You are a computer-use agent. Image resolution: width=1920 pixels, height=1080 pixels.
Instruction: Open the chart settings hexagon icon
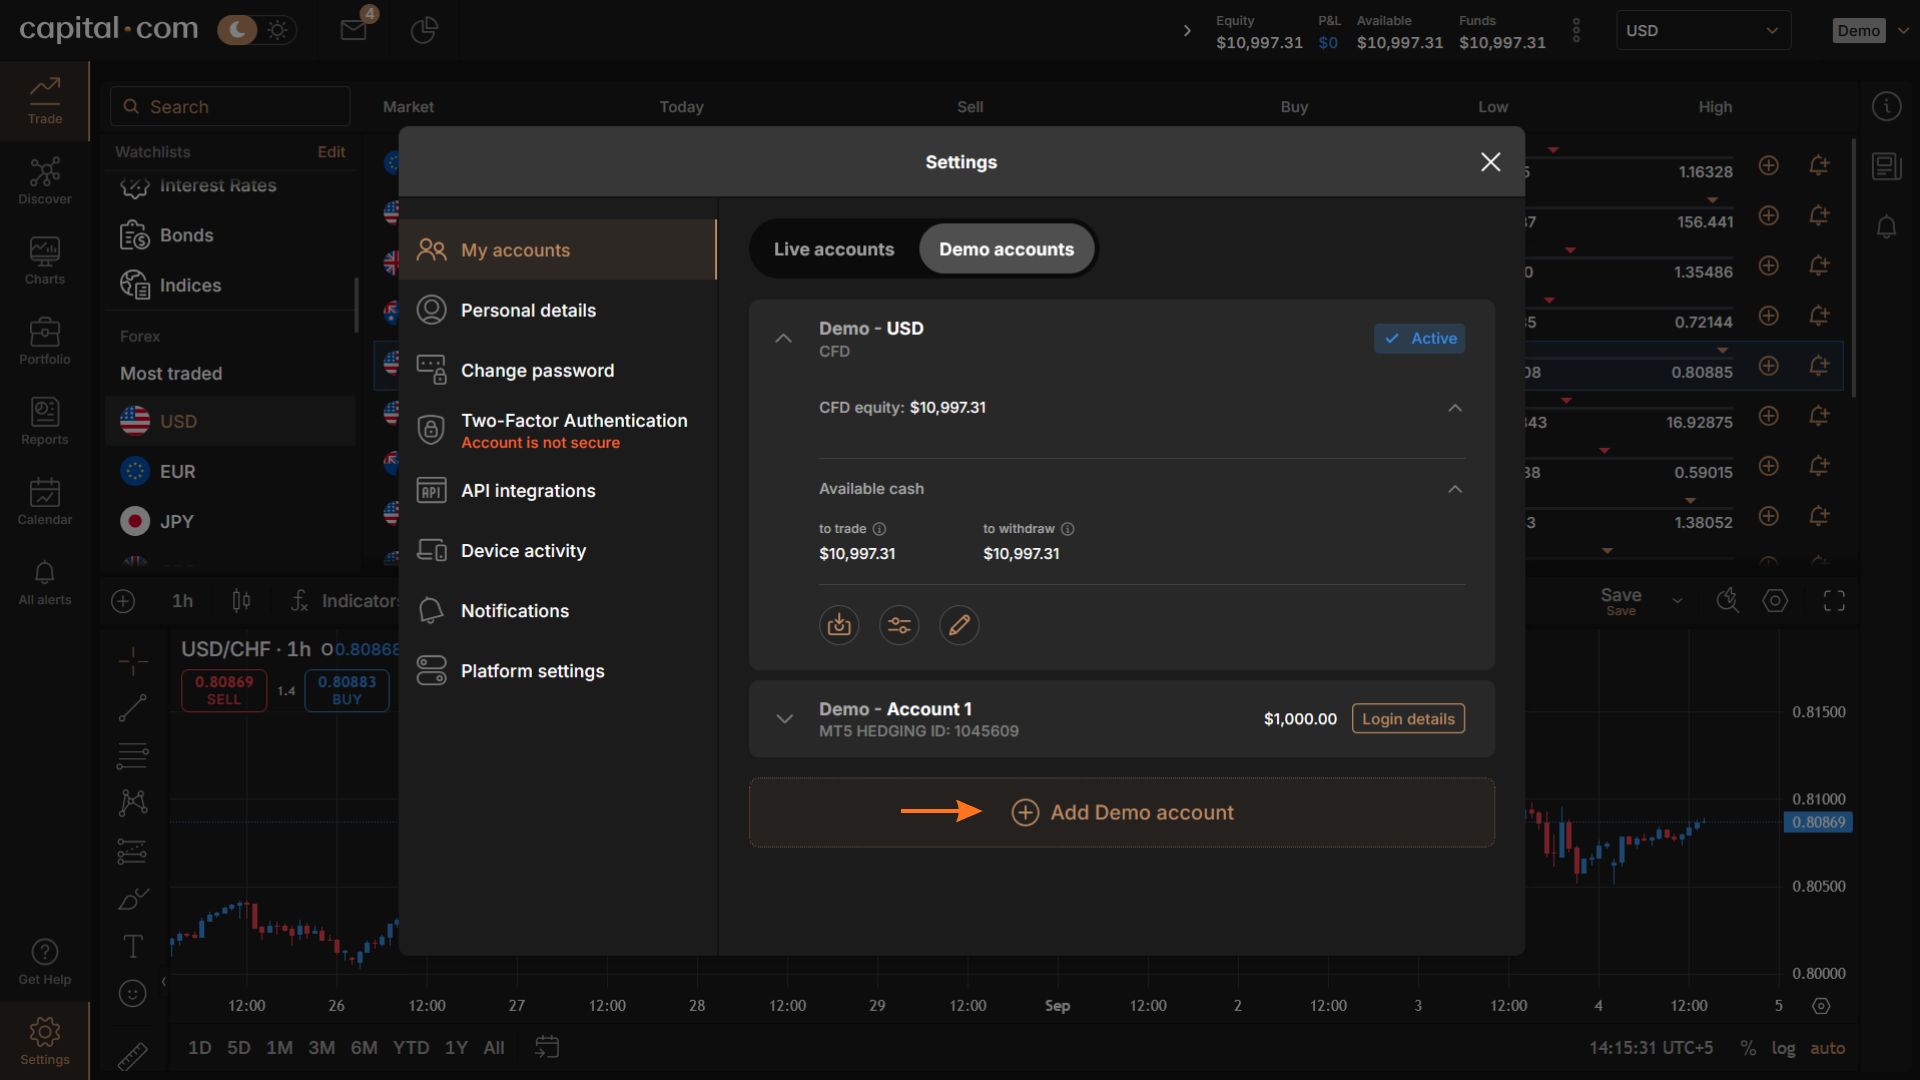click(x=1775, y=601)
